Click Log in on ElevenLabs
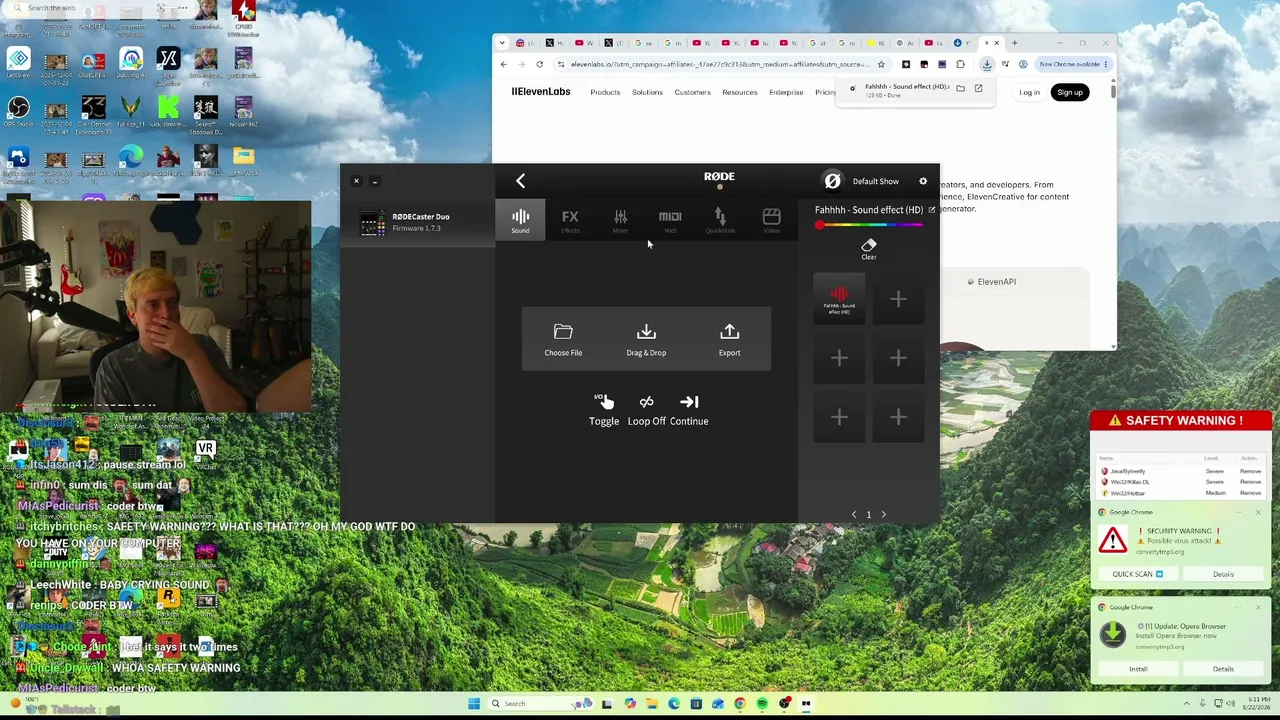The image size is (1280, 720). 1029,92
